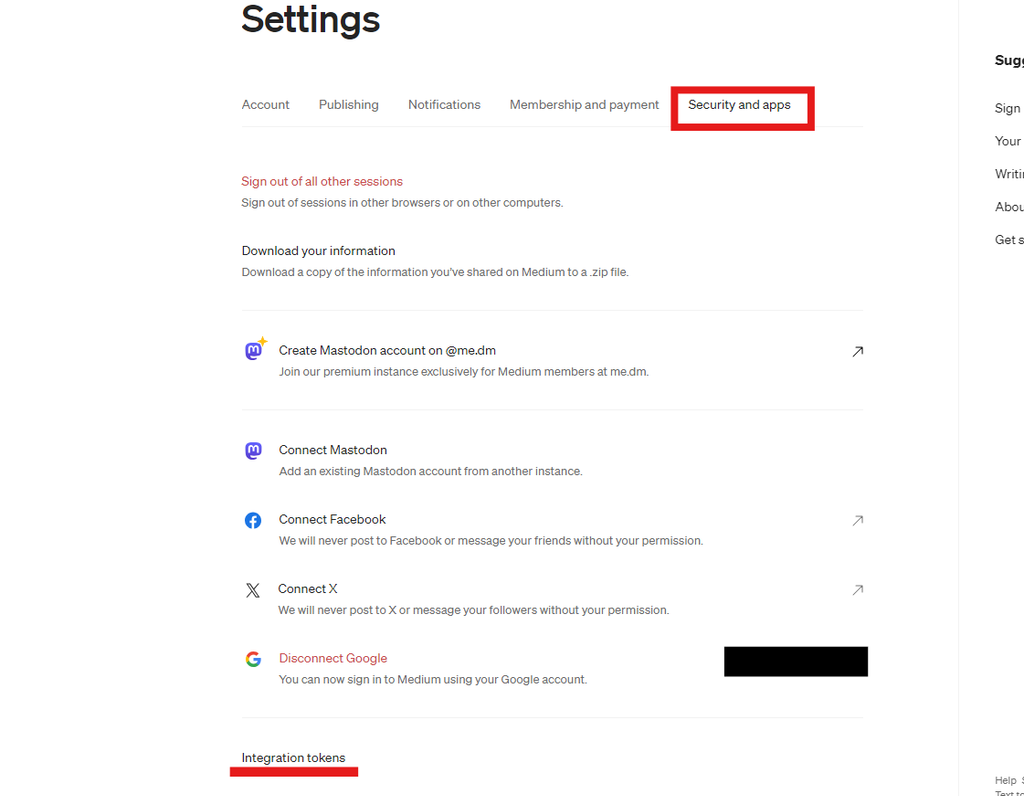Click the Mastodon icon beside "Create Mastodon account"

(255, 350)
